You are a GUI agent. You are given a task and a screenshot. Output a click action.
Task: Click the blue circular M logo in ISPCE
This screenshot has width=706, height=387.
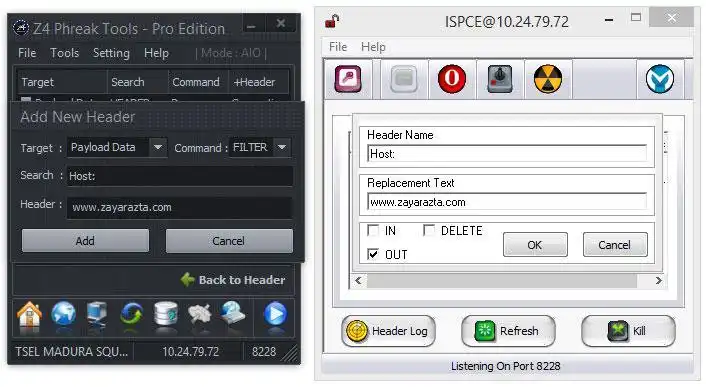pos(660,79)
